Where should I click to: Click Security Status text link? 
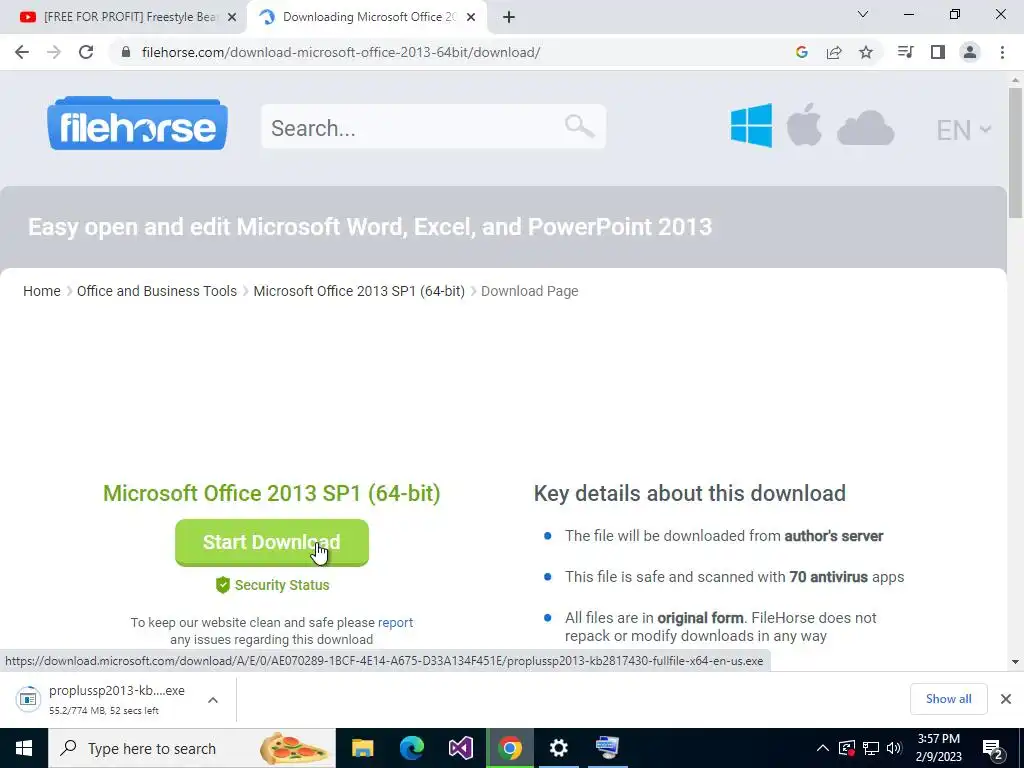pyautogui.click(x=282, y=585)
